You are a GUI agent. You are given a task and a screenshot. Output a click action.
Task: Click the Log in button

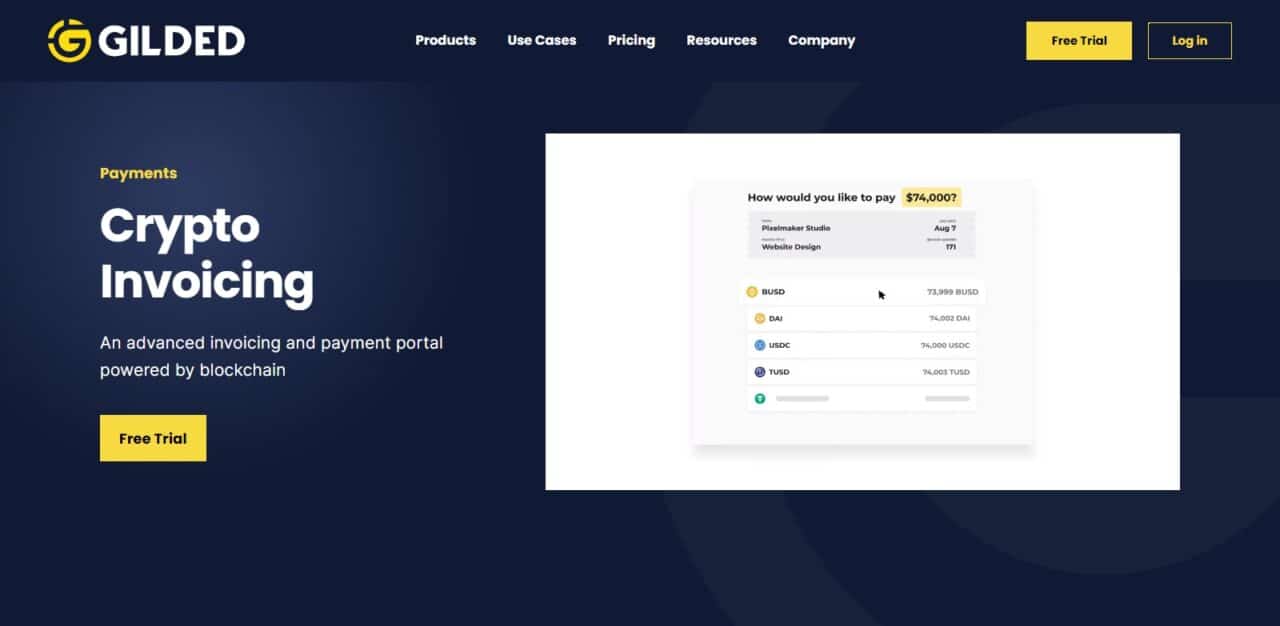[x=1189, y=41]
